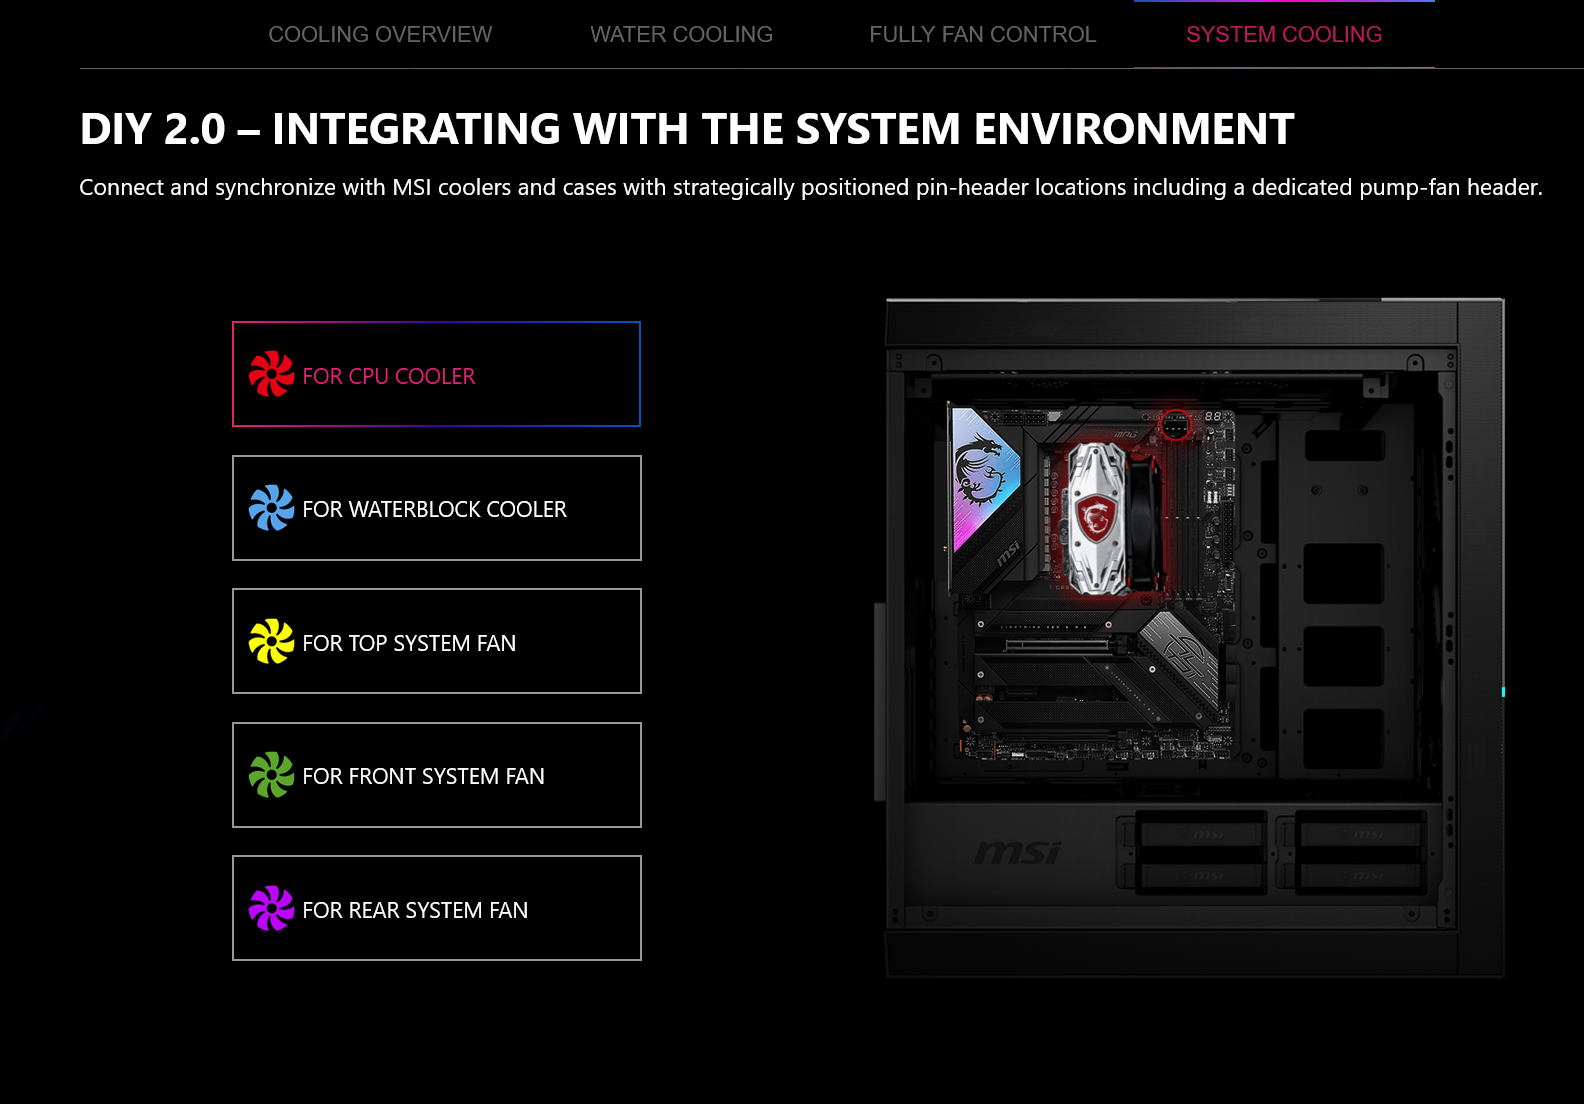This screenshot has width=1584, height=1104.
Task: Select the For CPU Cooler option
Action: coord(436,375)
